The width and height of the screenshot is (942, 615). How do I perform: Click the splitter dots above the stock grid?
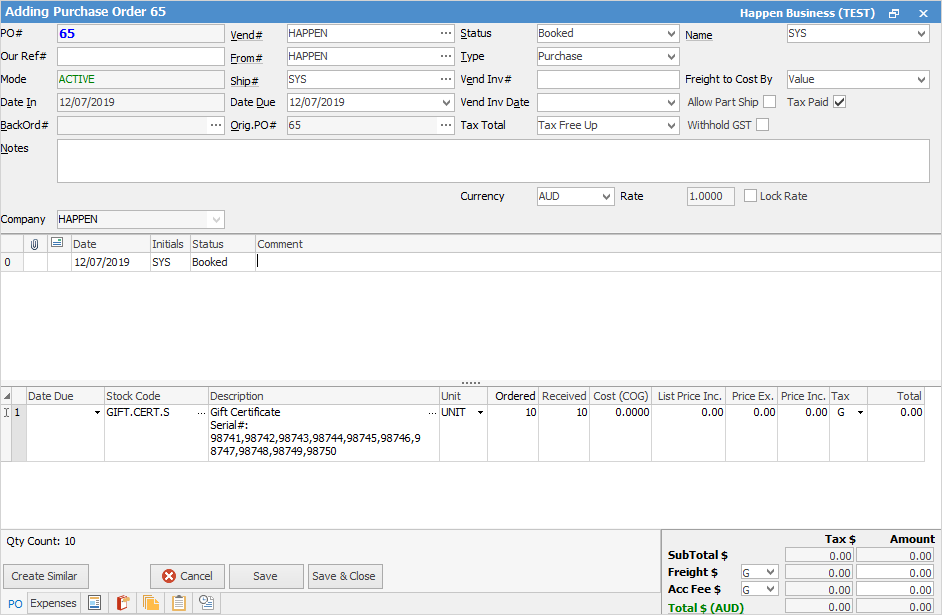pos(471,383)
